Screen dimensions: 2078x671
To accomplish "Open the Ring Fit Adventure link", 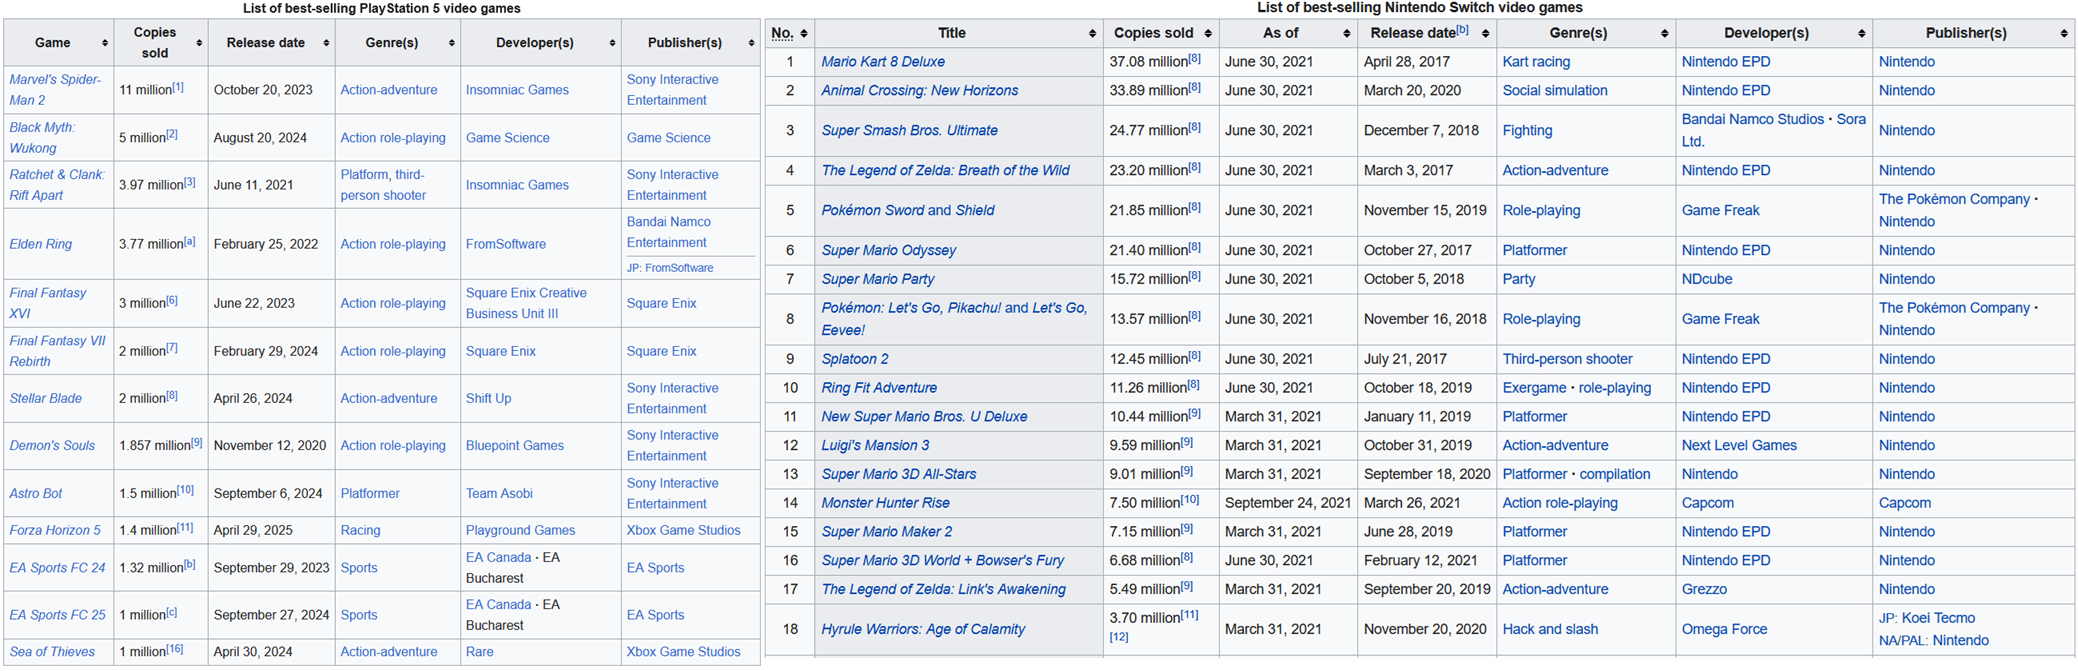I will (879, 388).
